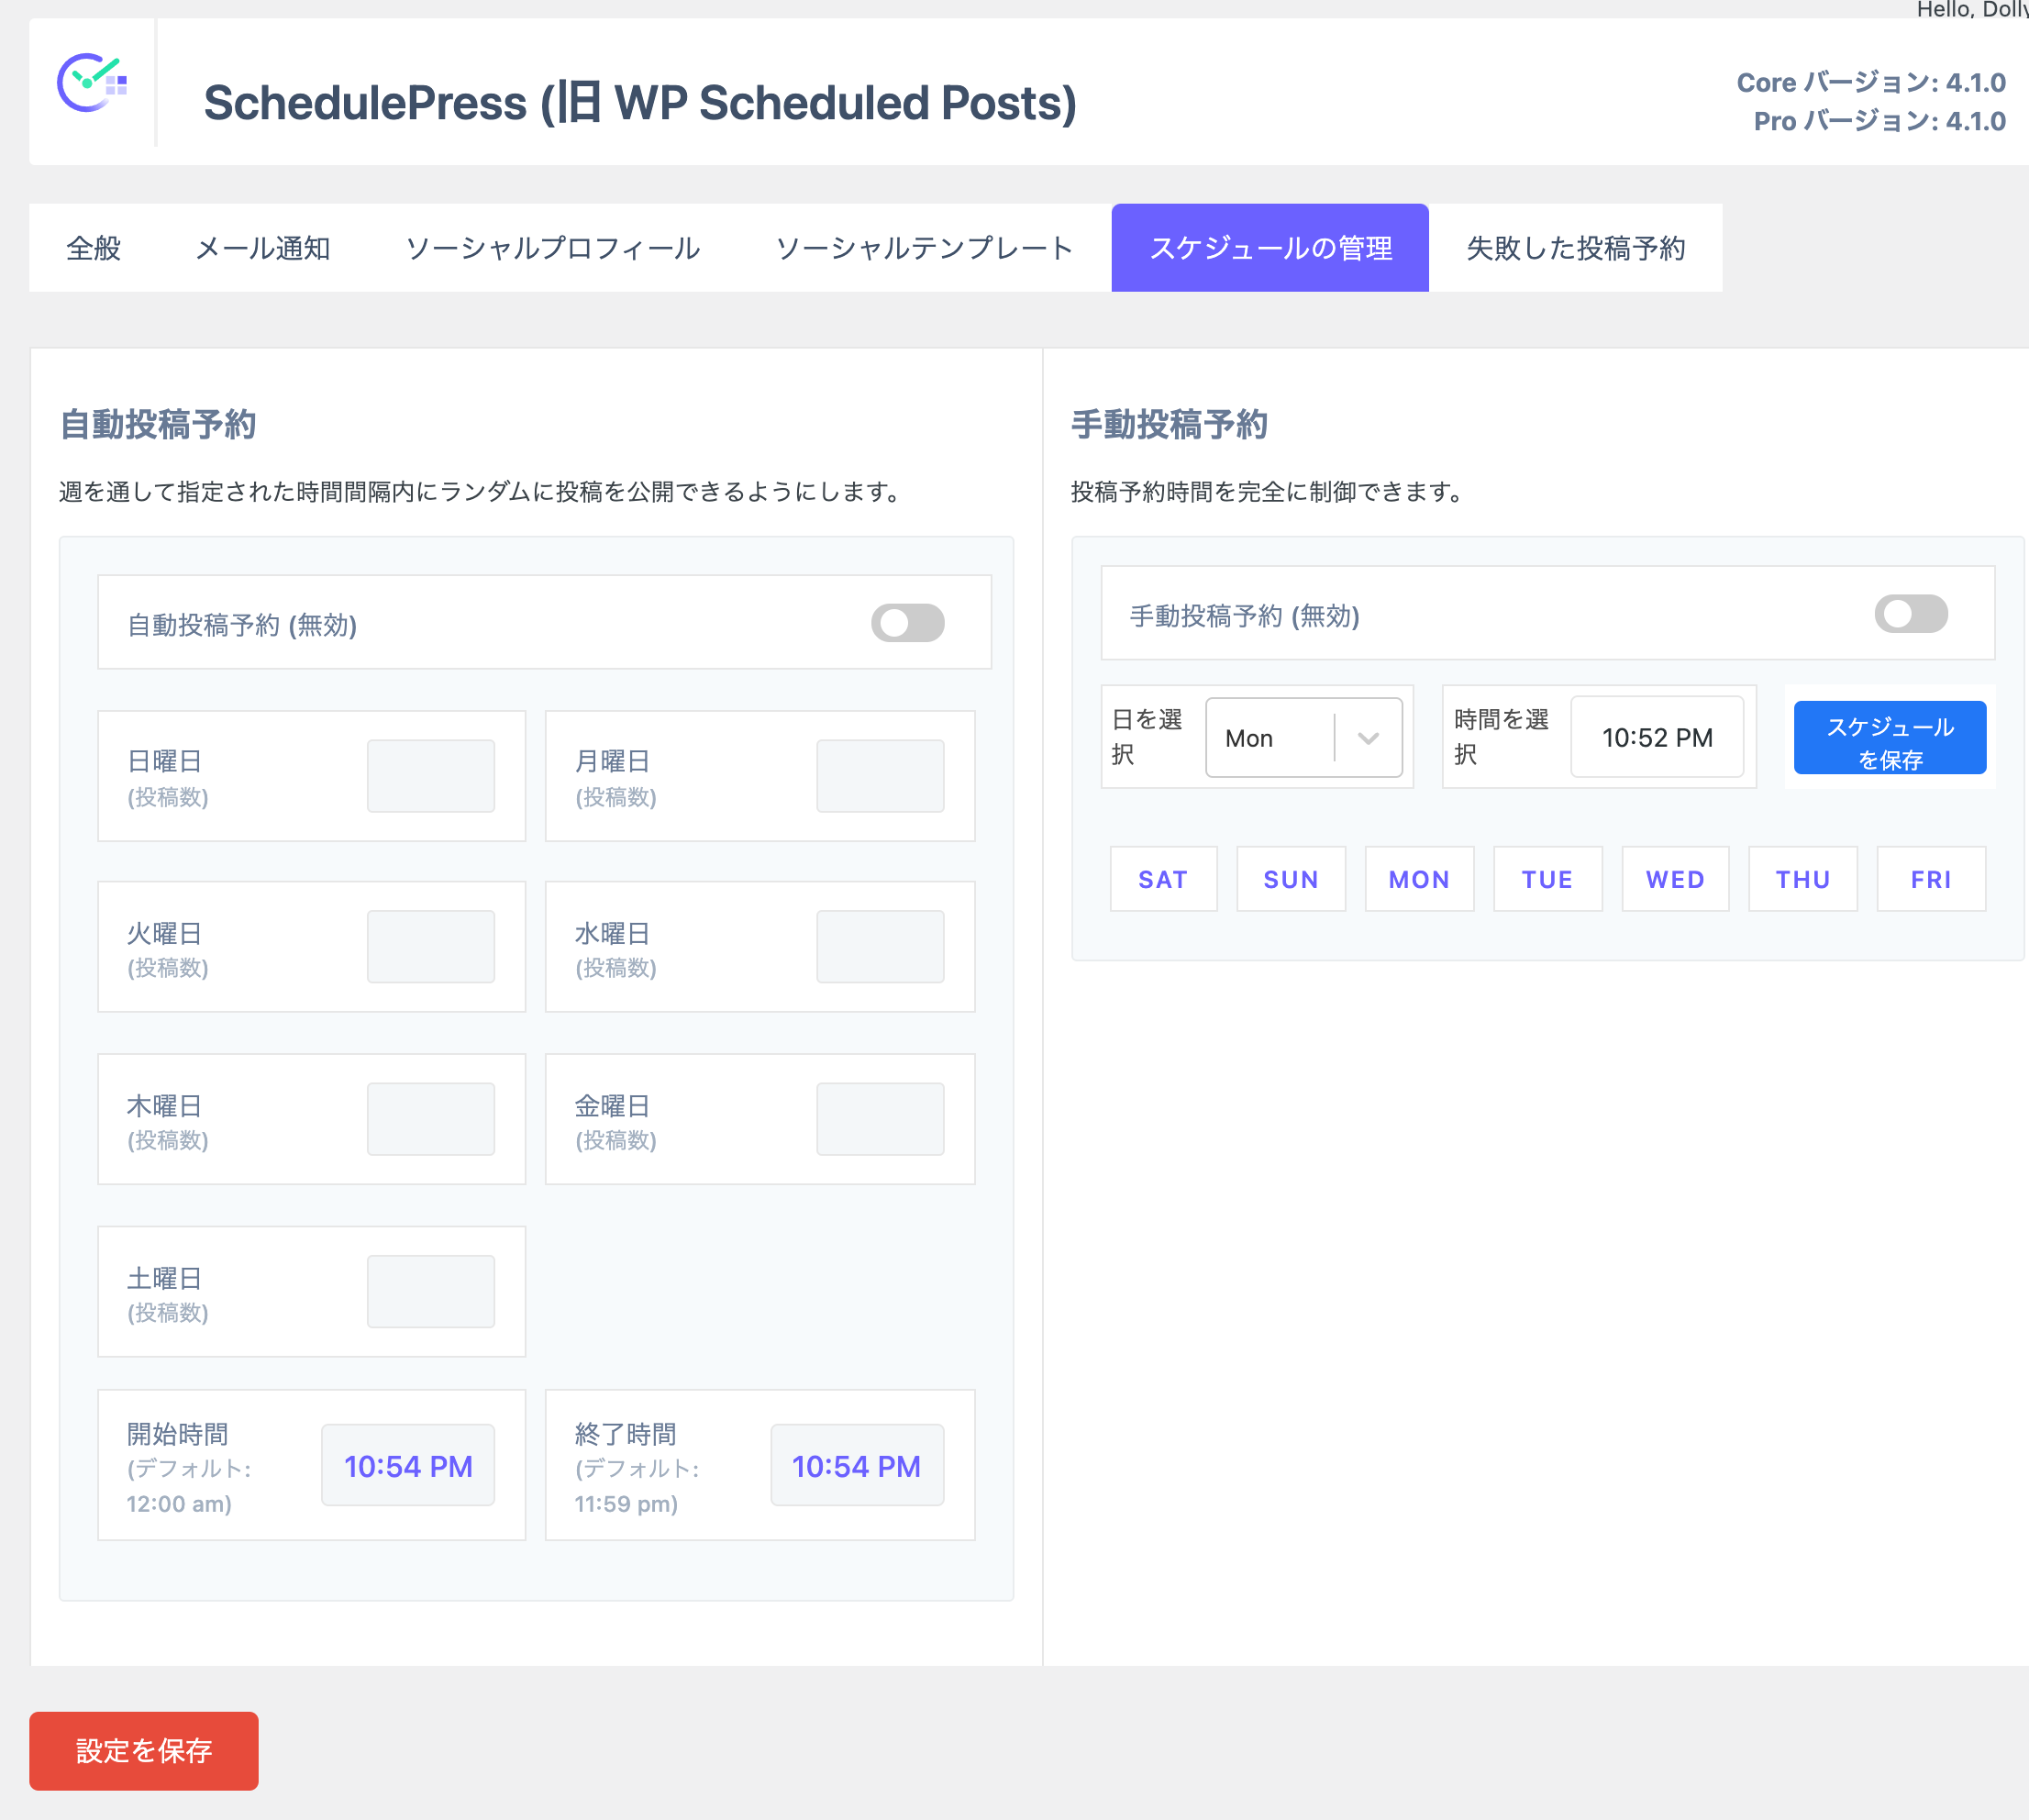Image resolution: width=2029 pixels, height=1820 pixels.
Task: Select the WED day box
Action: coord(1675,879)
